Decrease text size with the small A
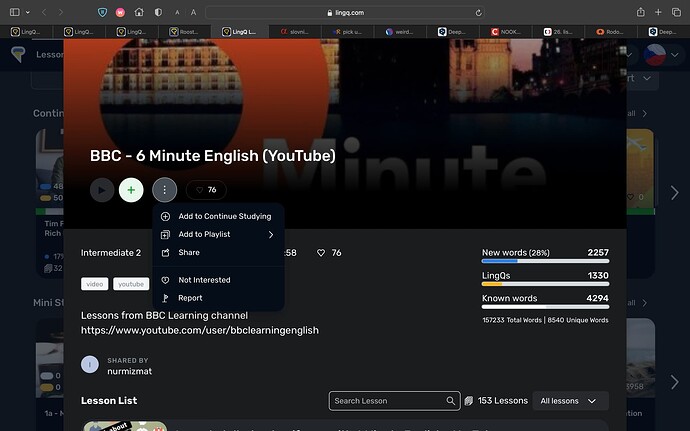Screen dimensions: 690x431 (177, 13)
